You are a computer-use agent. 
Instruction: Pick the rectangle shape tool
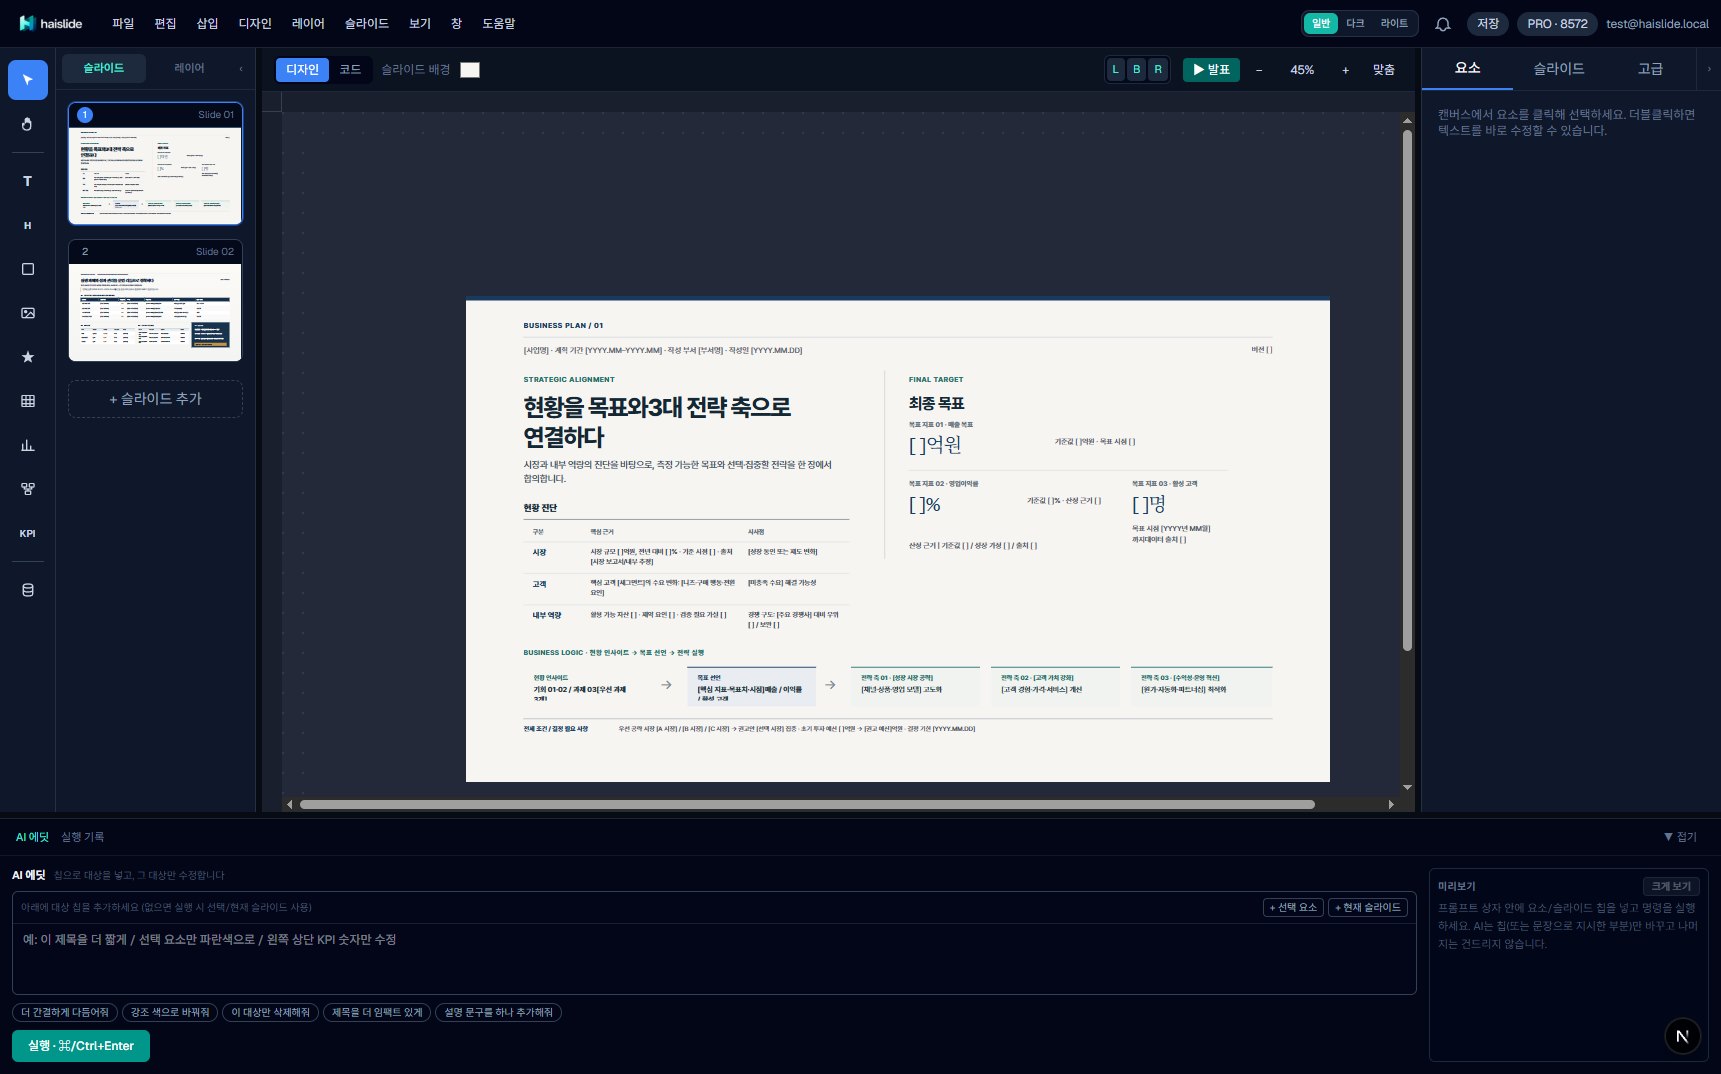(28, 269)
